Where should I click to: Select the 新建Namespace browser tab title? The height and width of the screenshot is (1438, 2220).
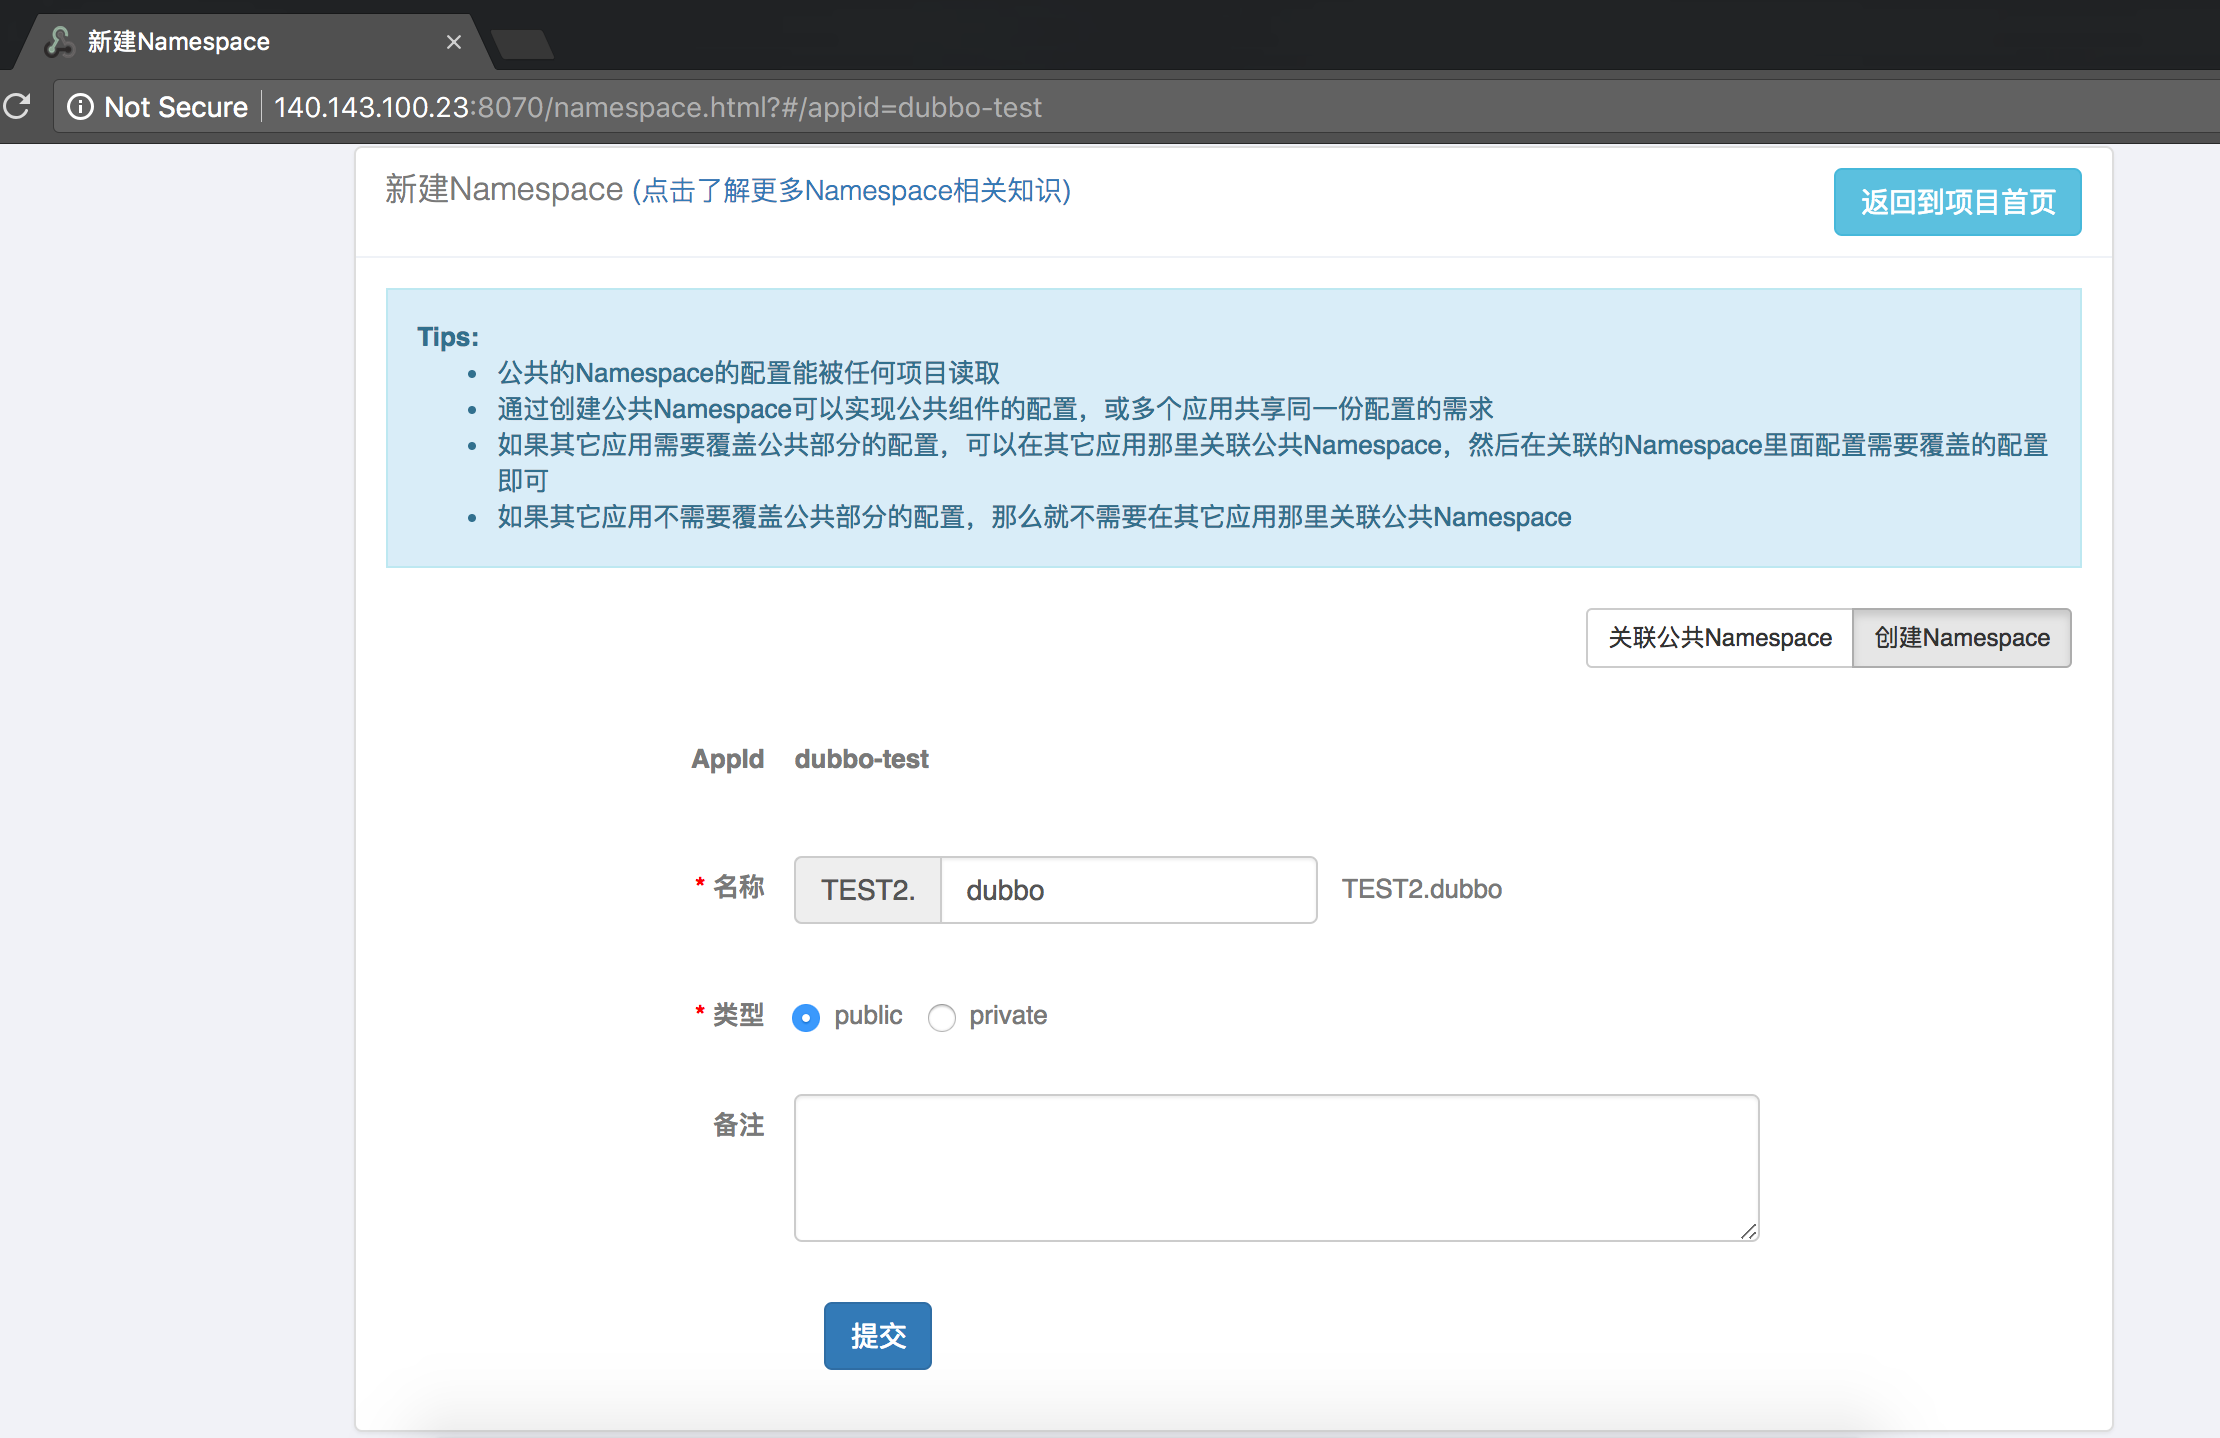[x=179, y=42]
